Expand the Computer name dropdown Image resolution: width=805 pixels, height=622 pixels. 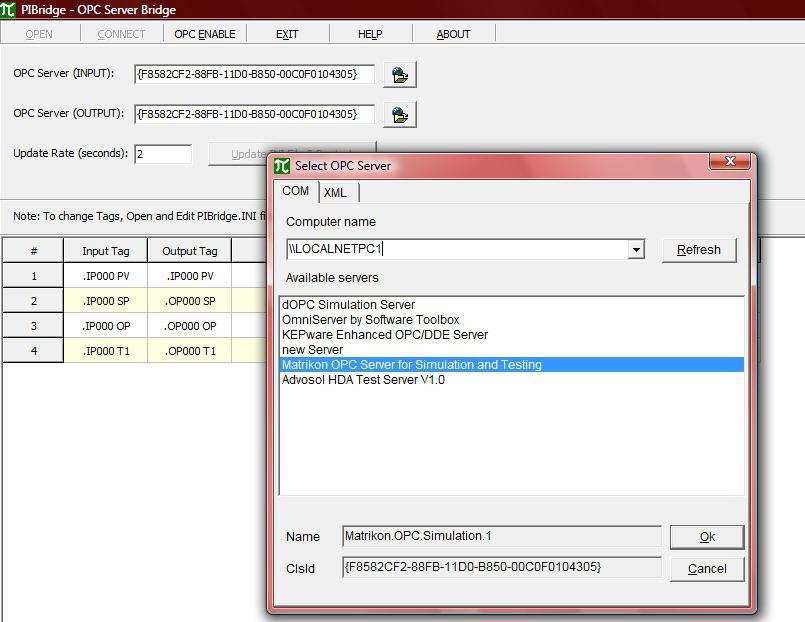pos(636,250)
